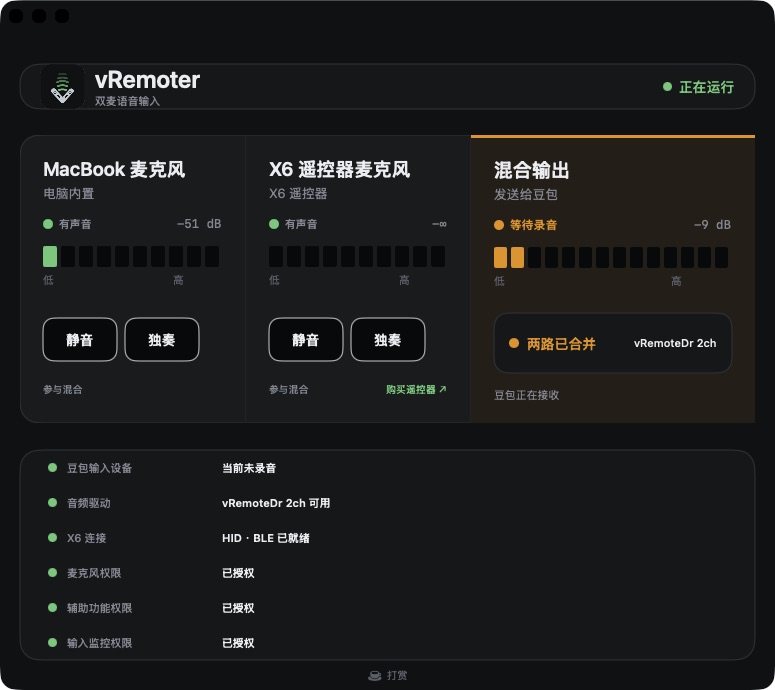Click the −51 dB reading
This screenshot has width=775, height=690.
199,224
